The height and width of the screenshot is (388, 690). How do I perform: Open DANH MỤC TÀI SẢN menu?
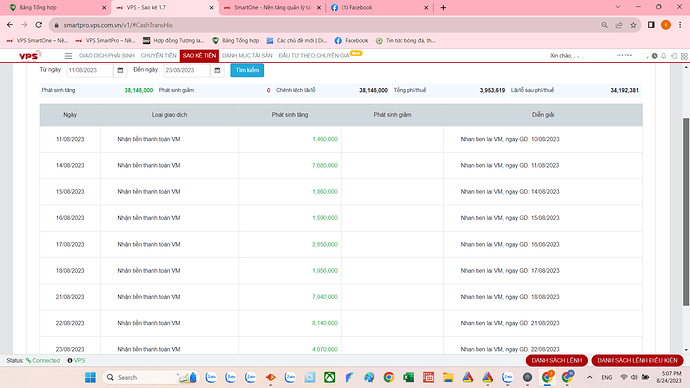click(x=247, y=55)
